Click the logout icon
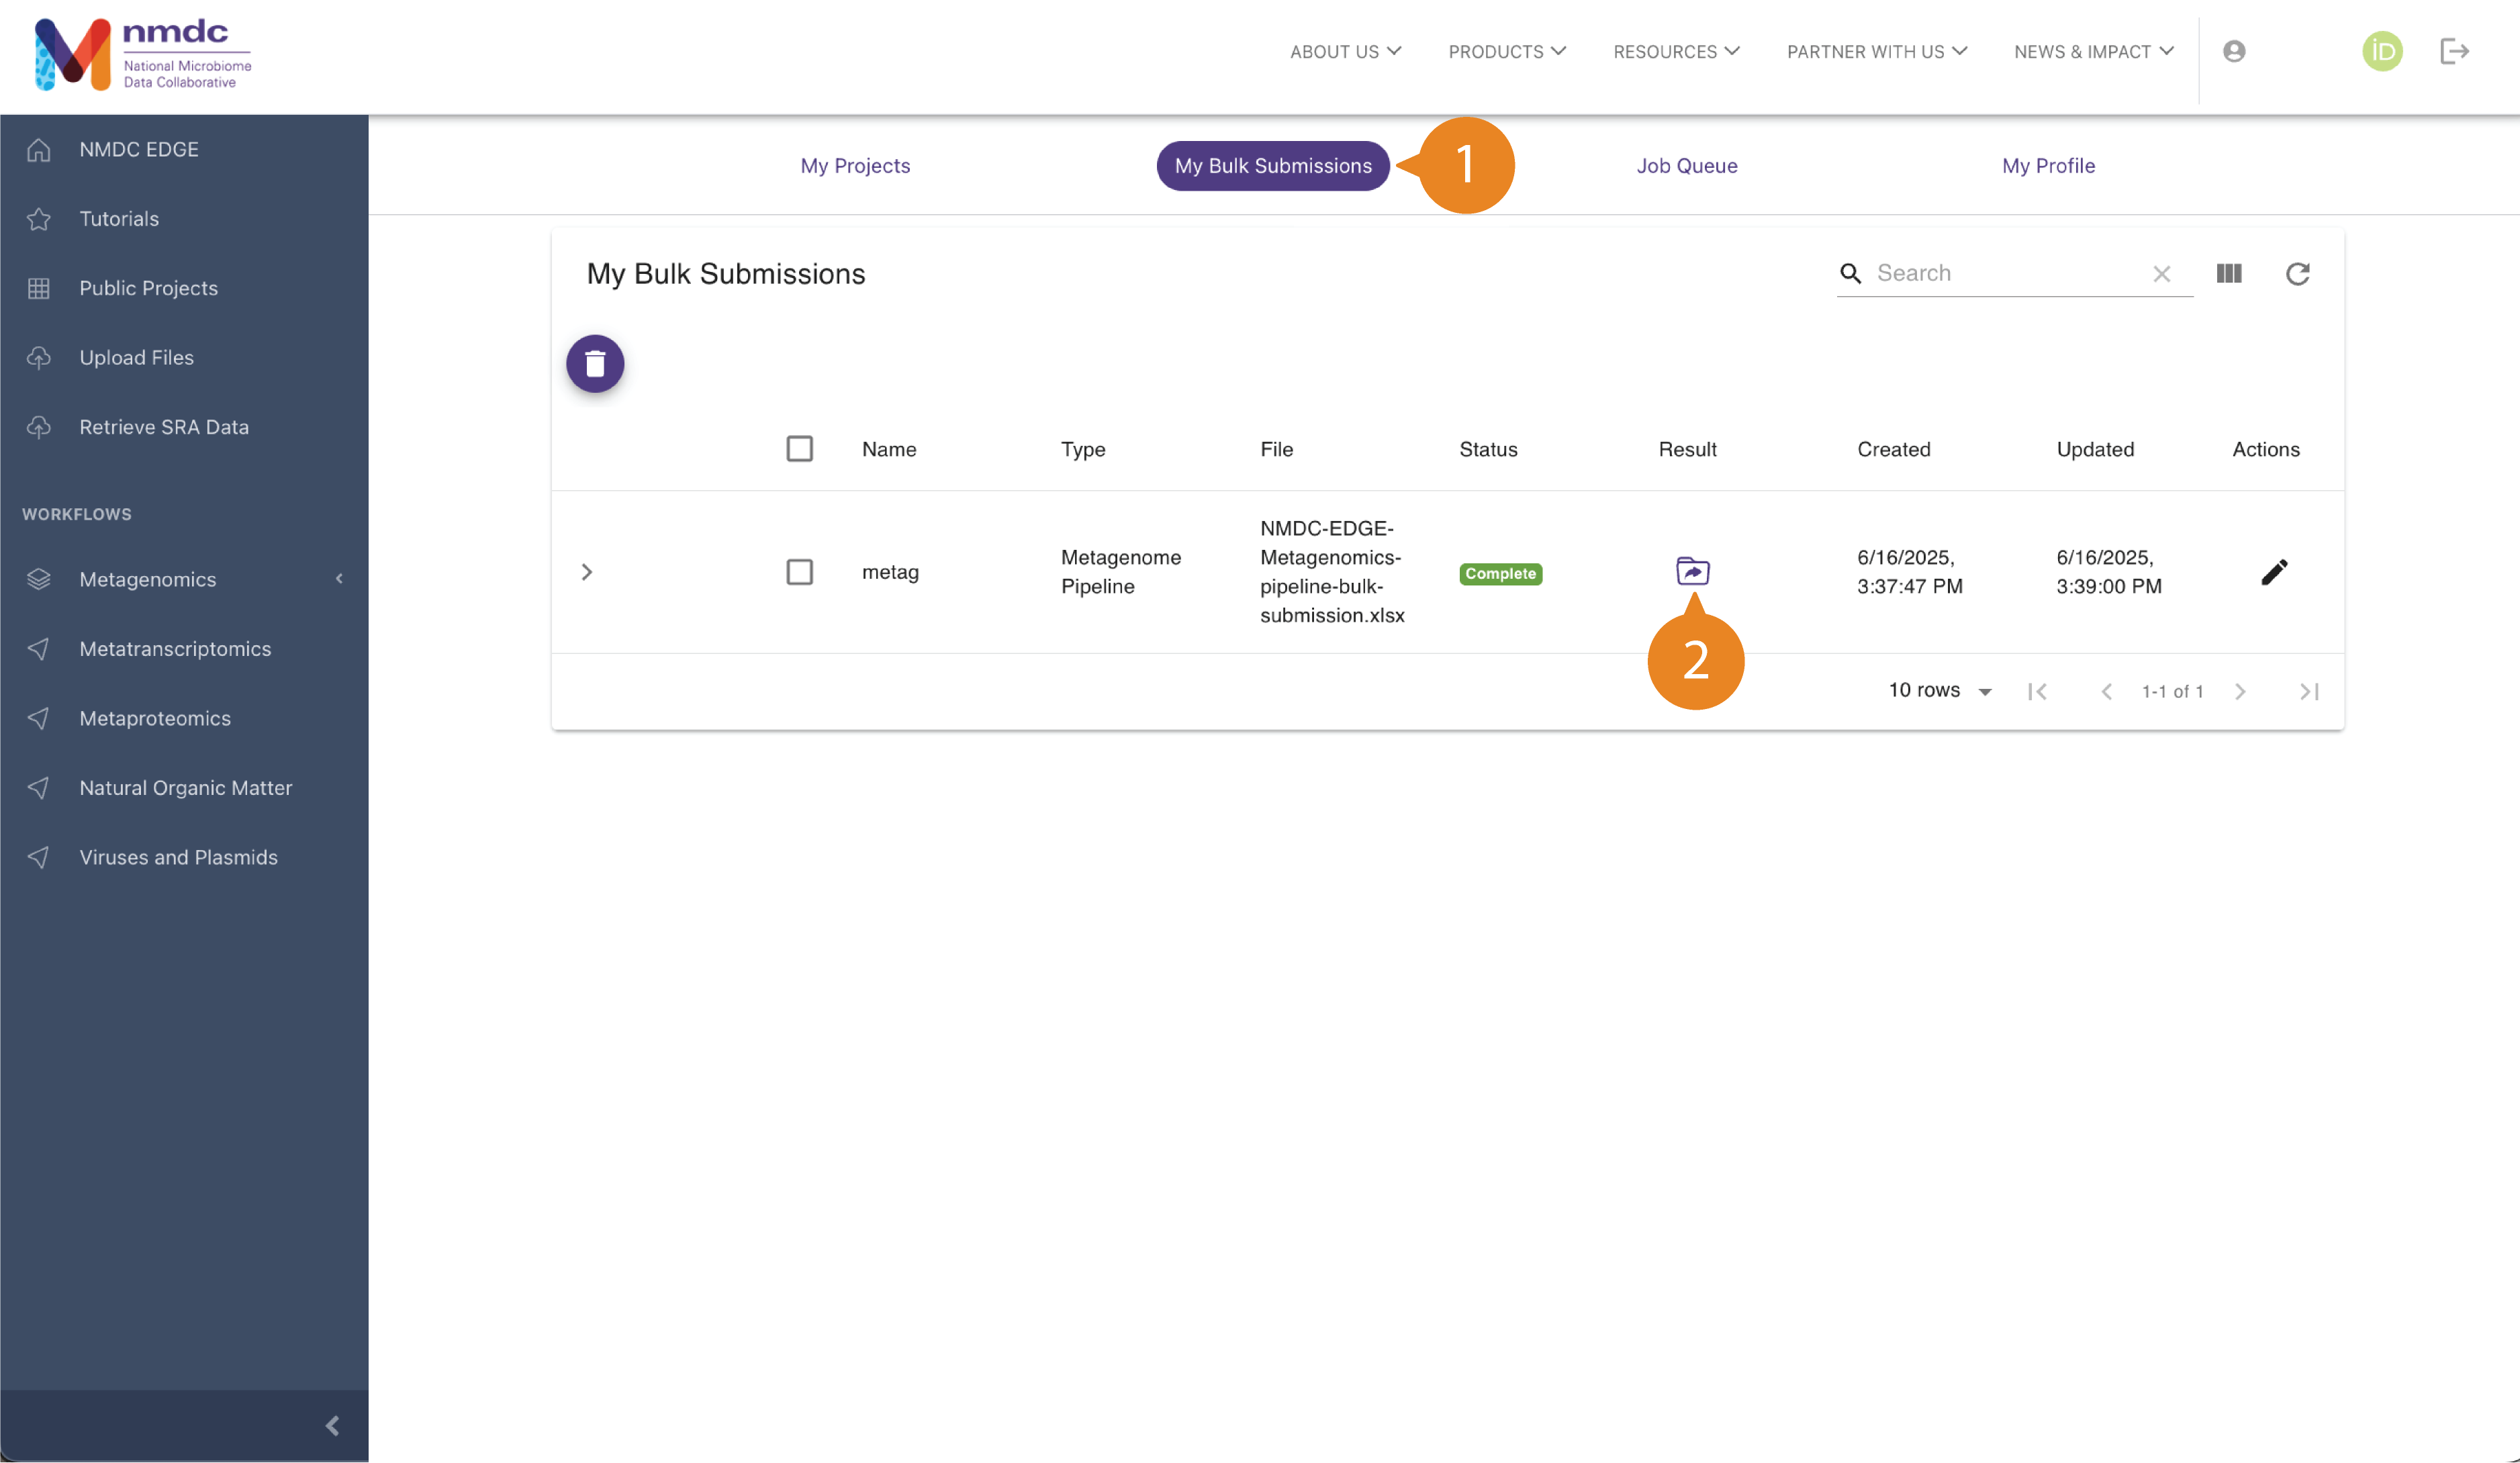Viewport: 2520px width, 1463px height. [2455, 51]
